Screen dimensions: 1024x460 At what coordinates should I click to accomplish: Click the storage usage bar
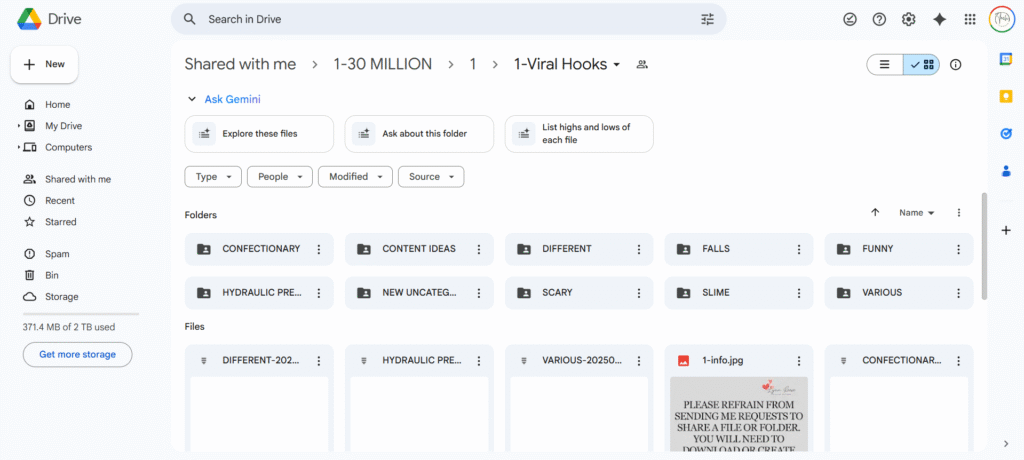[80, 314]
